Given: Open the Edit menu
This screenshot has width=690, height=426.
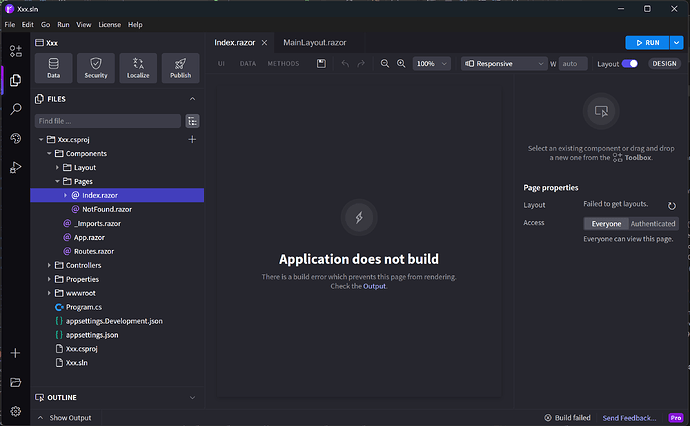Looking at the screenshot, I should [28, 25].
